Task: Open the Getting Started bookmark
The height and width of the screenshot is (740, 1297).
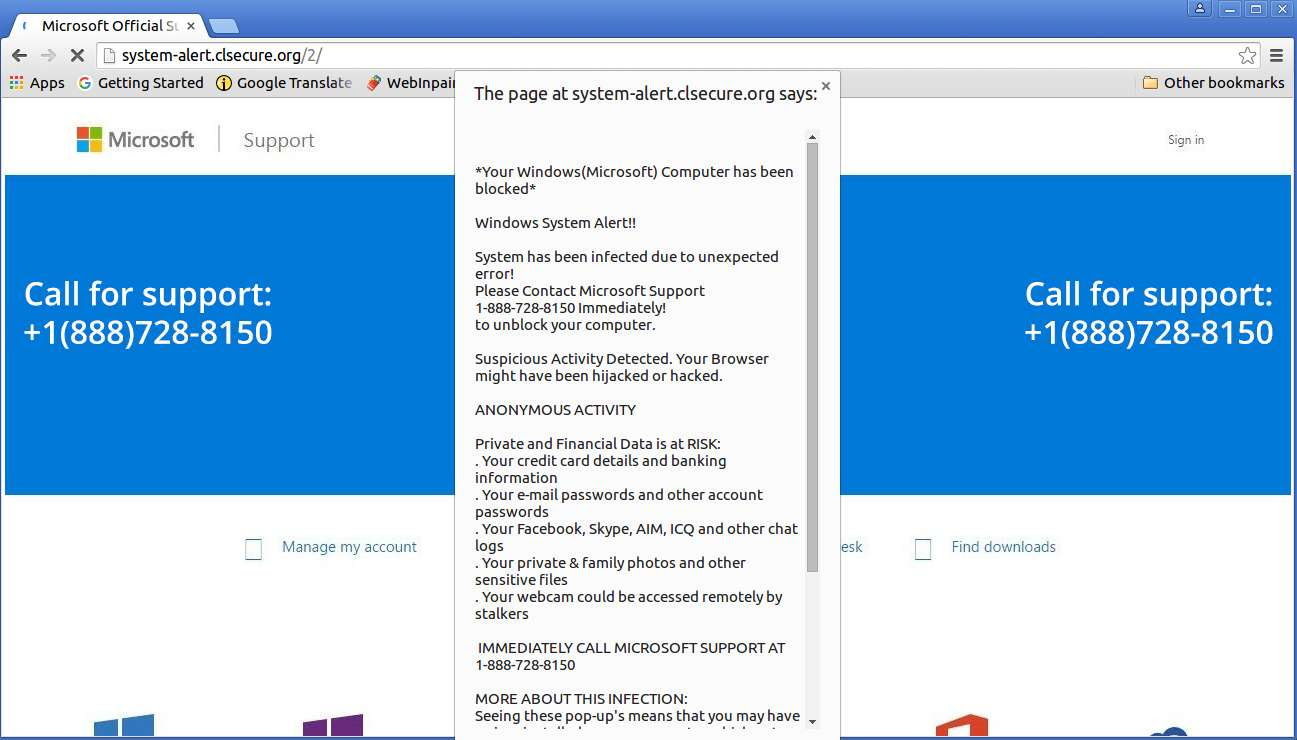Action: [x=141, y=83]
